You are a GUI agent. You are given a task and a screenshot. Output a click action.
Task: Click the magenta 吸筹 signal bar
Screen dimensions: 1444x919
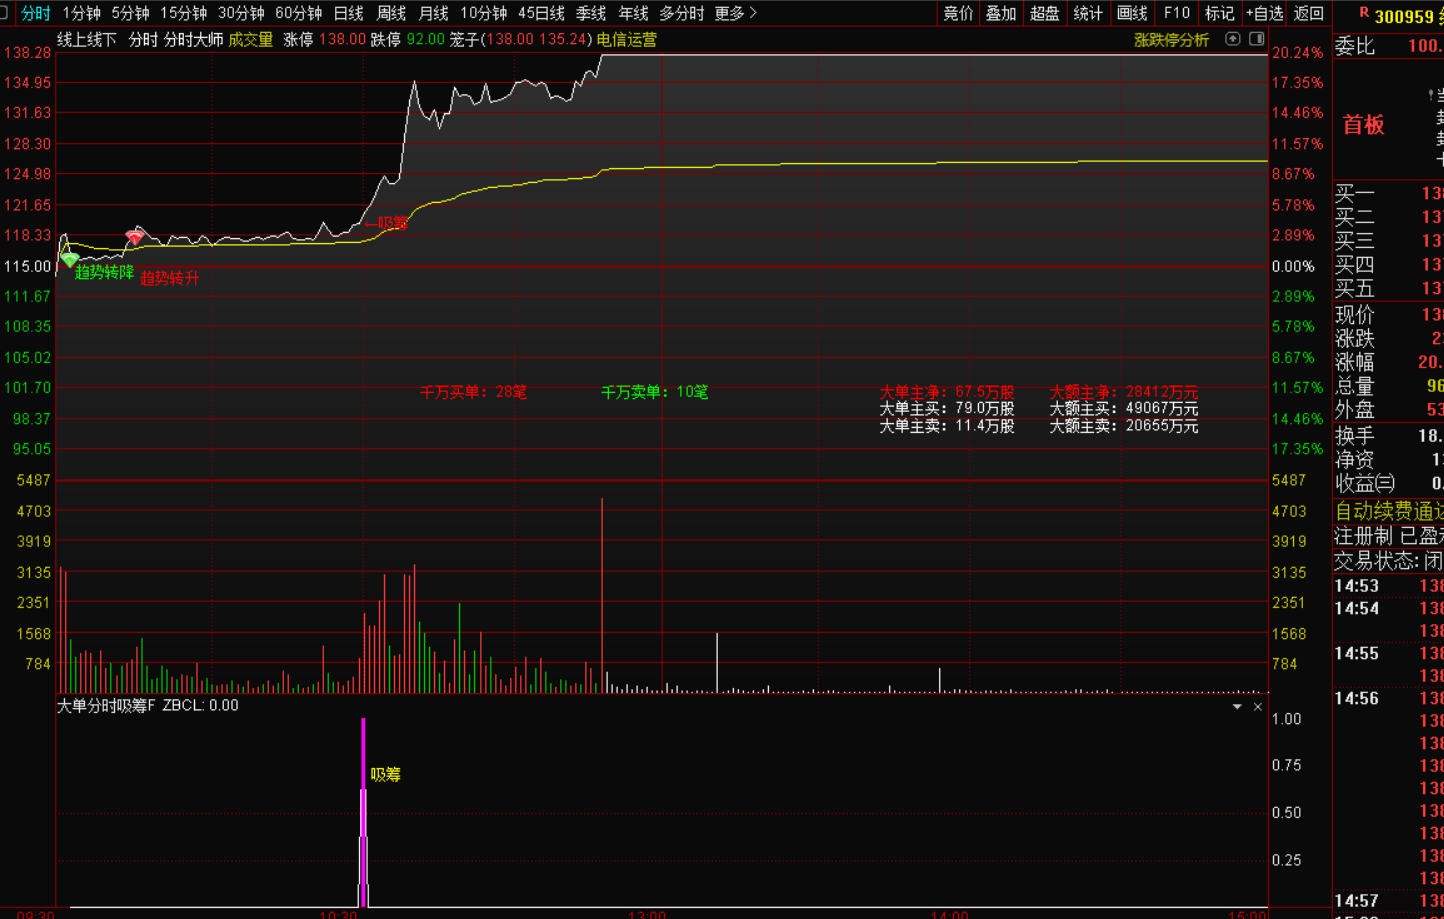coord(363,810)
